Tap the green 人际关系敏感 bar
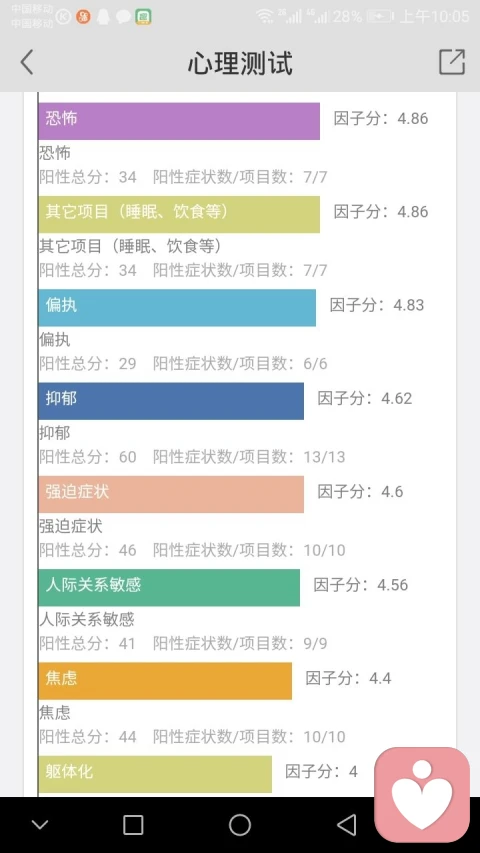Screen dimensions: 480x853 pos(169,588)
